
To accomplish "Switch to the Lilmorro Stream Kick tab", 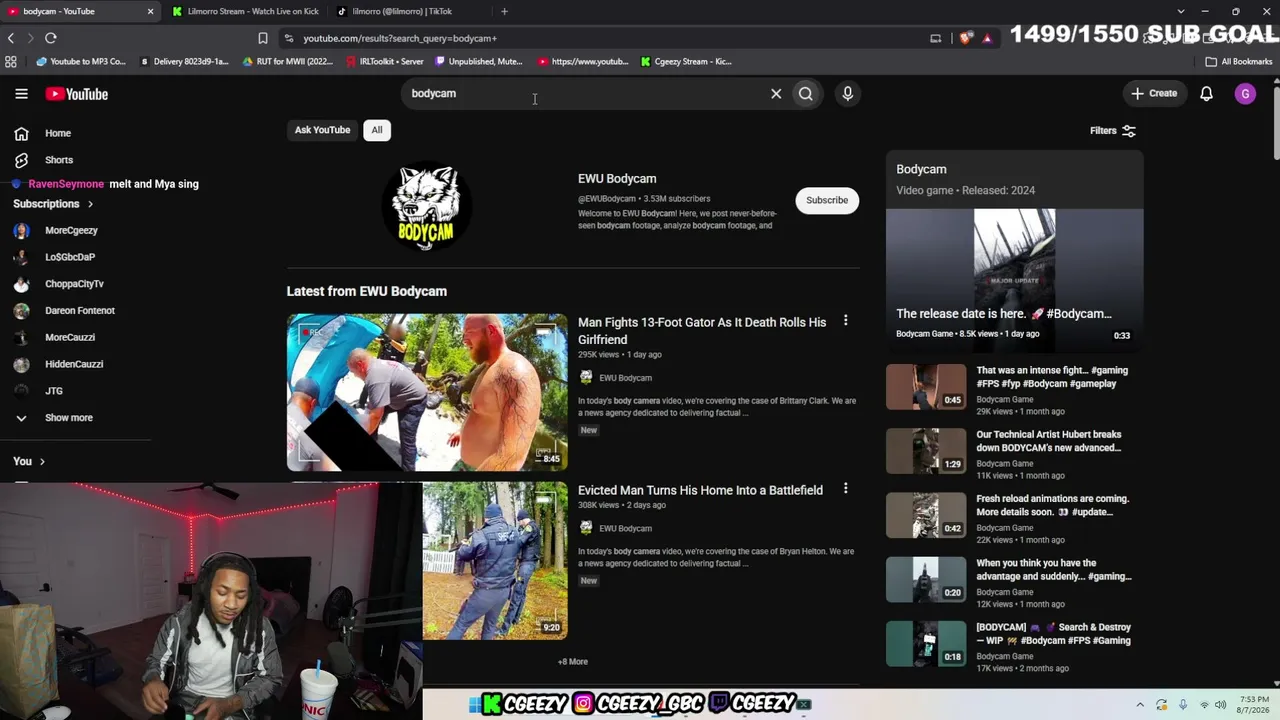I will (x=244, y=11).
